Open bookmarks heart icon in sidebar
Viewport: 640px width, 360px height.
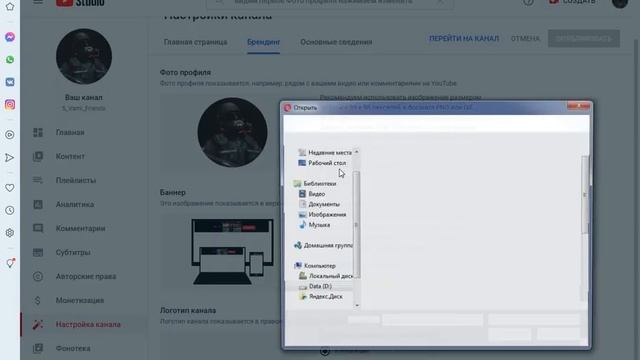10,188
